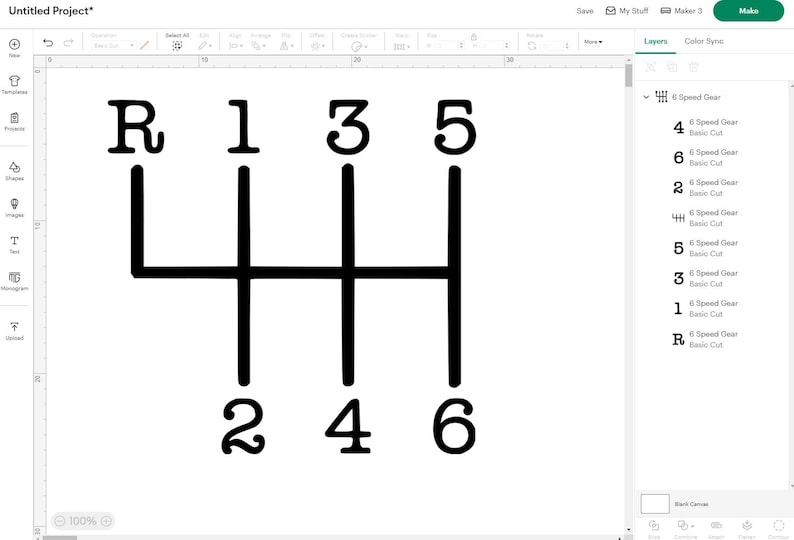Click the Select All icon
Image resolution: width=794 pixels, height=540 pixels.
177,46
